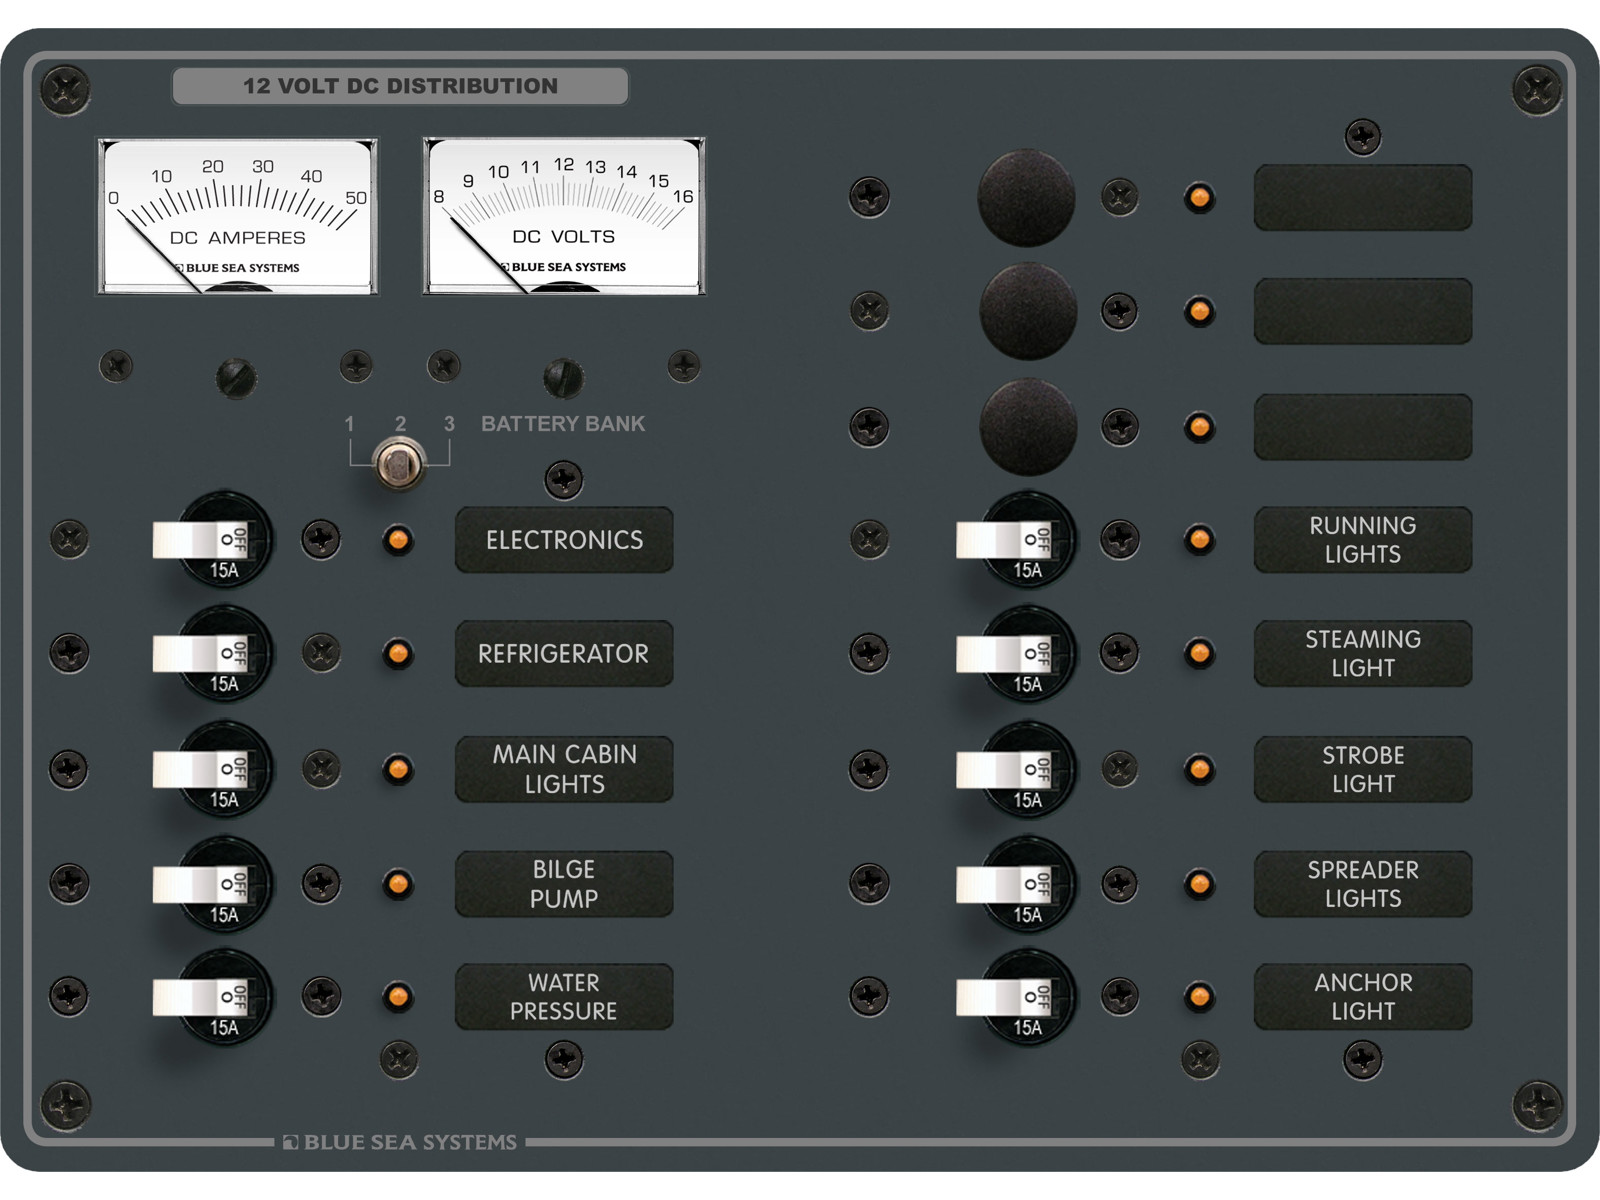
Task: Select the Spreader Lights label
Action: 1362,884
